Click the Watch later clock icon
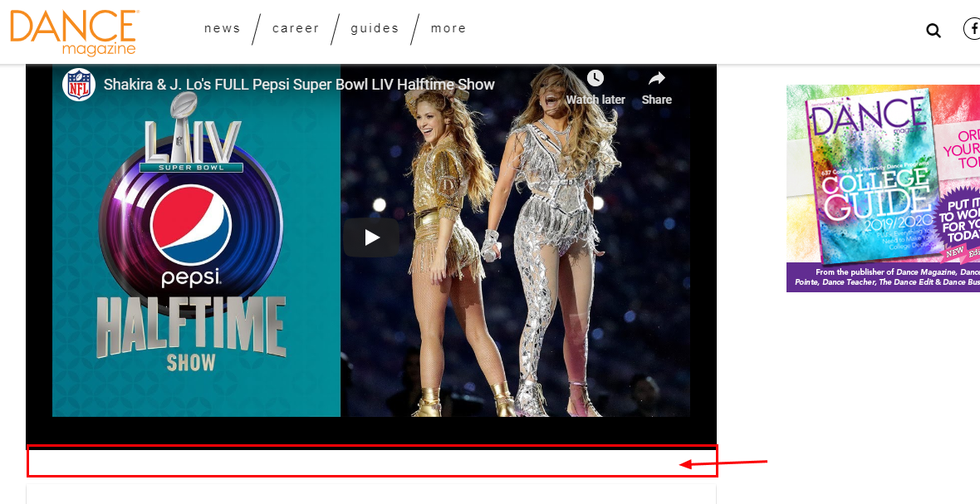This screenshot has width=980, height=504. coord(595,78)
